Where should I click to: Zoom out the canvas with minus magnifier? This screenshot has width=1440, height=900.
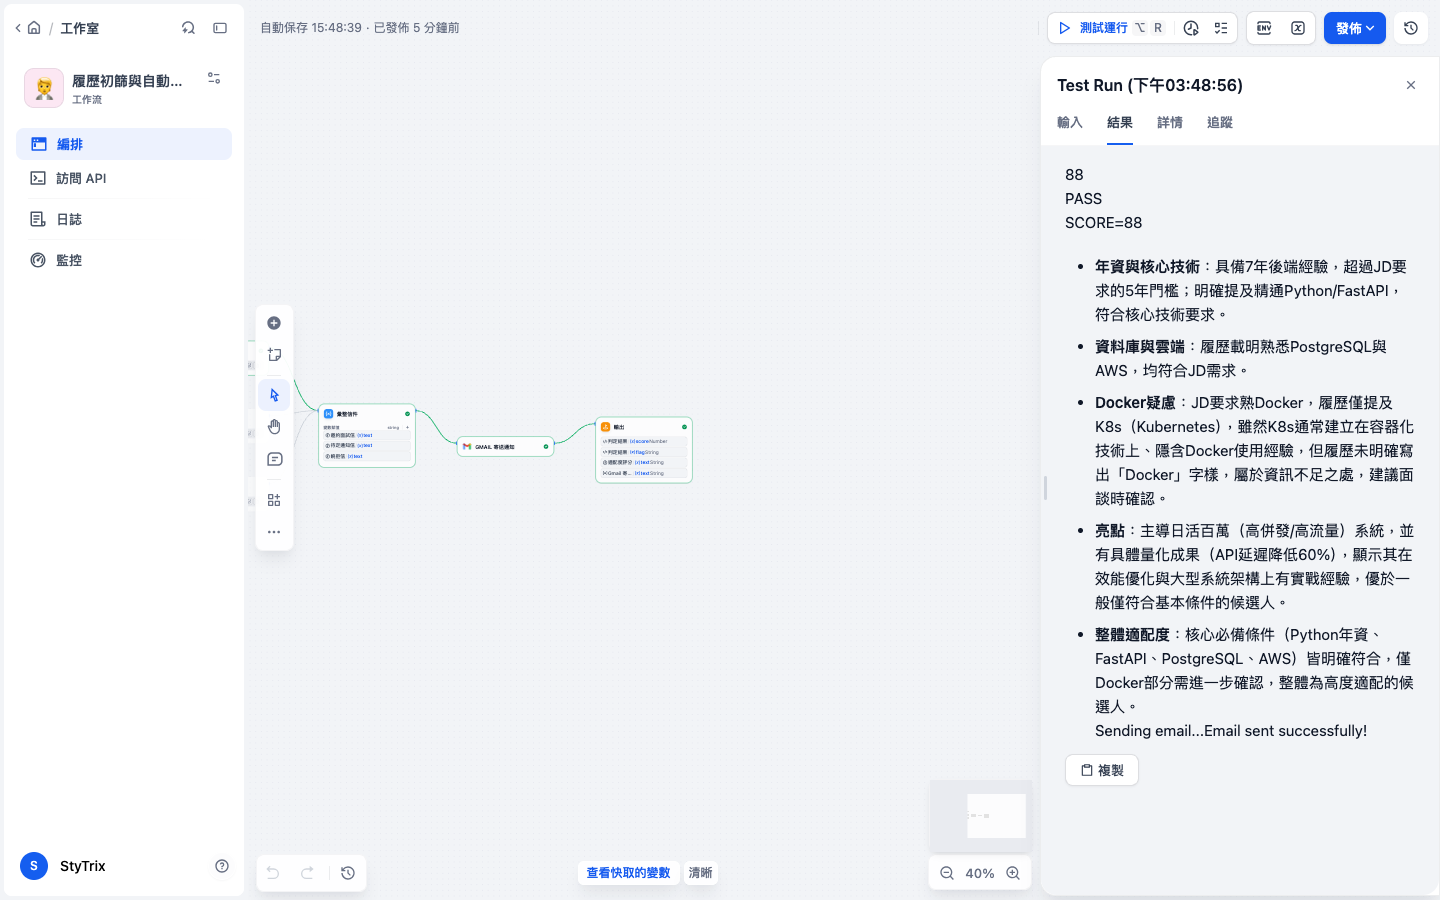pos(947,873)
